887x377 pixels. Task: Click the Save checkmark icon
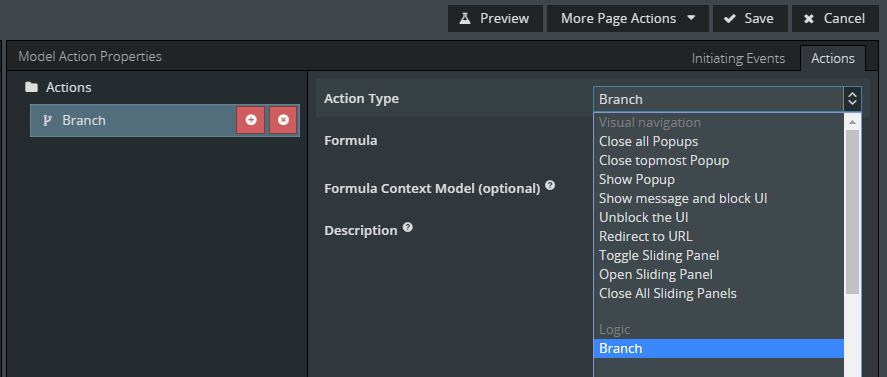coord(730,19)
